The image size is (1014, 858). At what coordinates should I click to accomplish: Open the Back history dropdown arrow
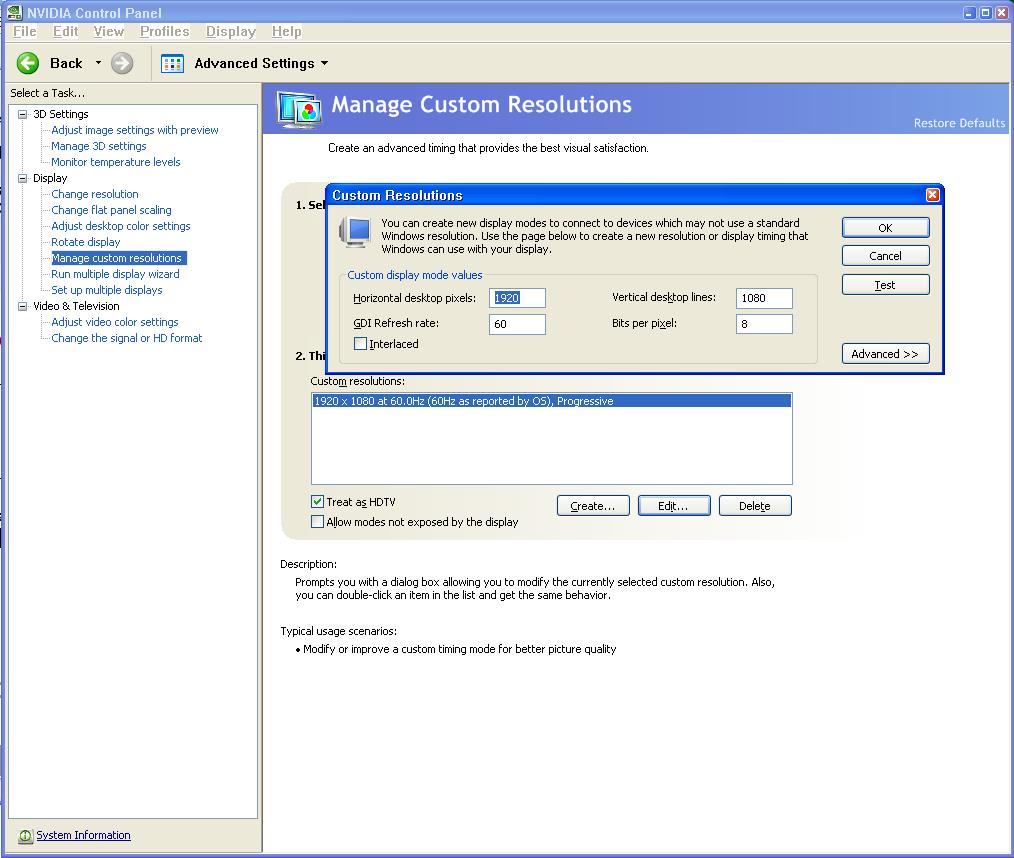click(98, 63)
